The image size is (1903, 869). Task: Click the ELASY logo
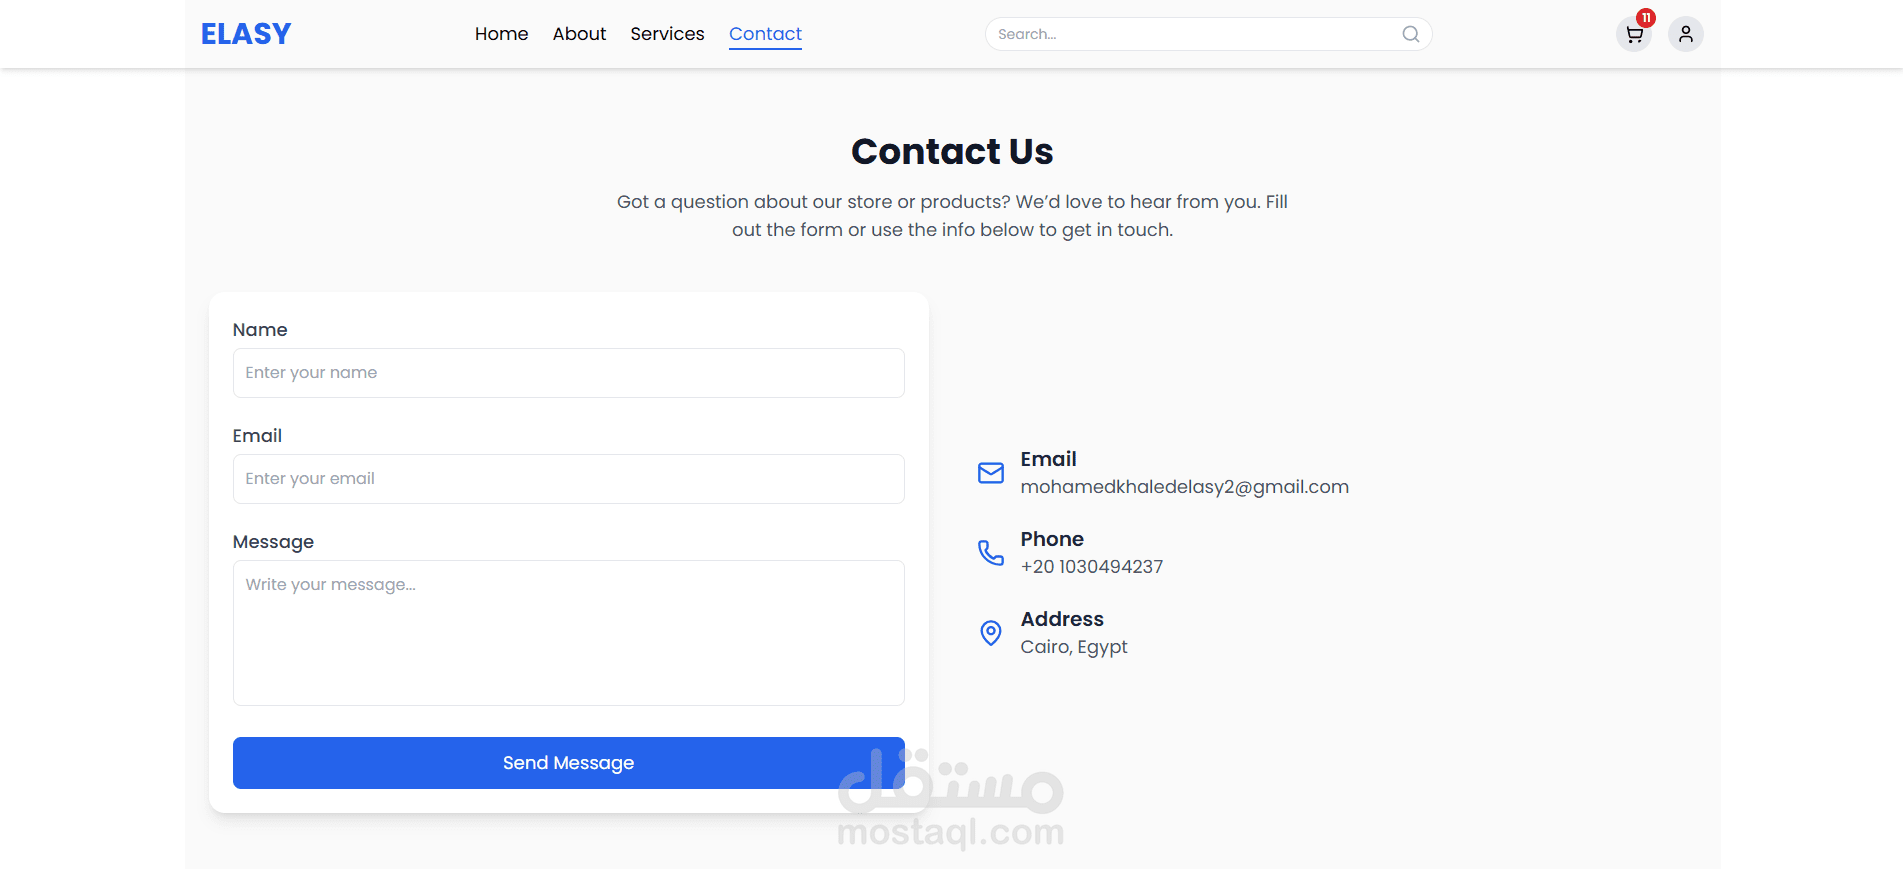coord(246,34)
